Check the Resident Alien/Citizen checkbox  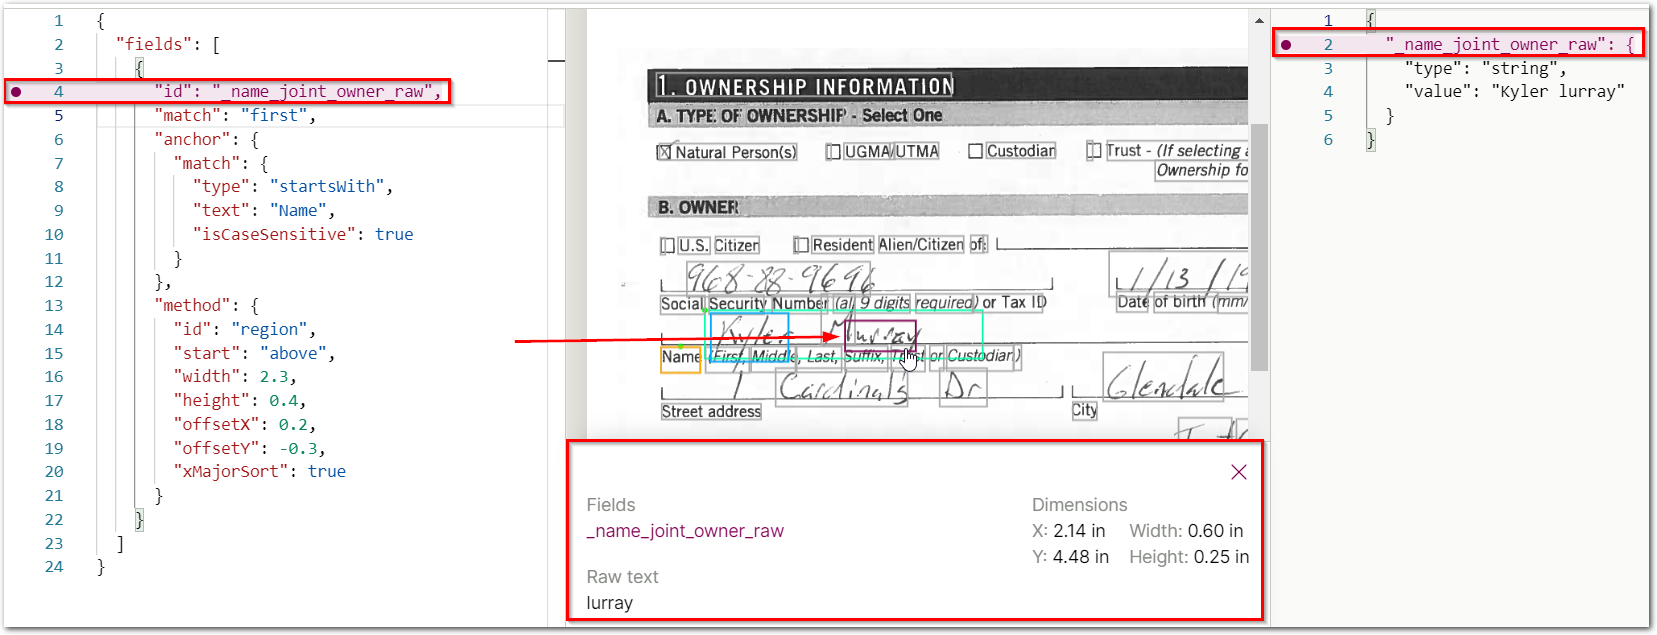tap(801, 245)
